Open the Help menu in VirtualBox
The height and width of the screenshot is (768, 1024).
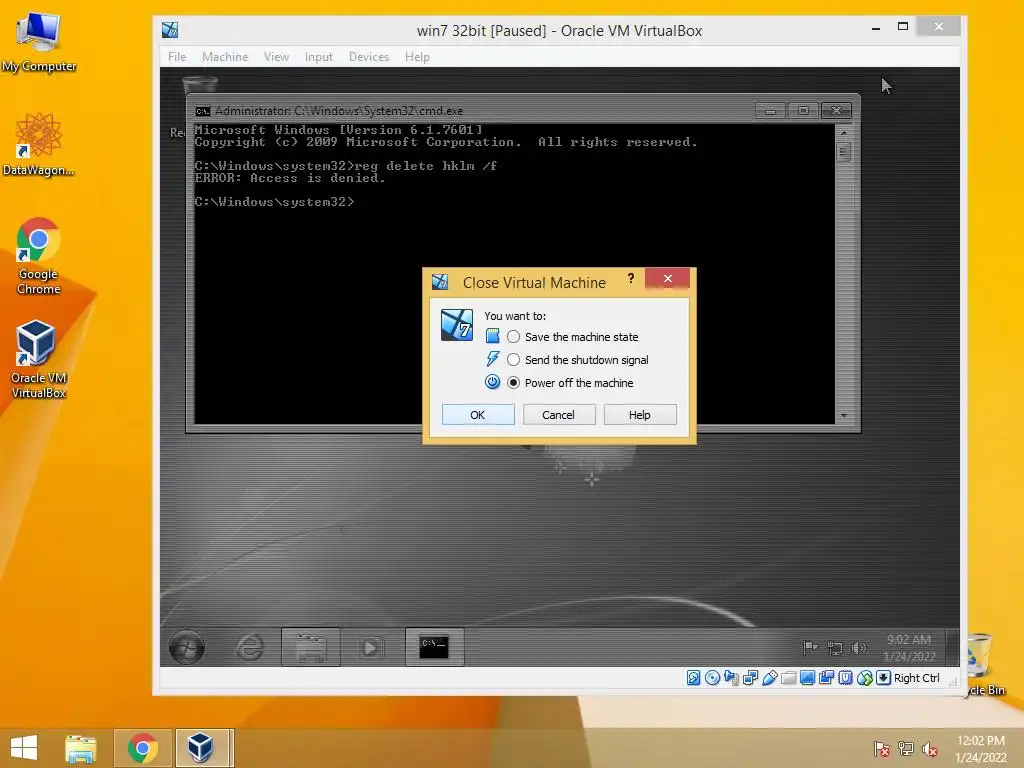417,57
